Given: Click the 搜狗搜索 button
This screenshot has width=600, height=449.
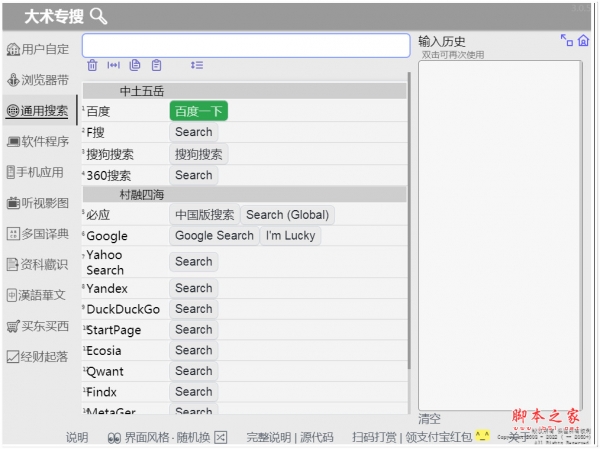Looking at the screenshot, I should (x=199, y=154).
